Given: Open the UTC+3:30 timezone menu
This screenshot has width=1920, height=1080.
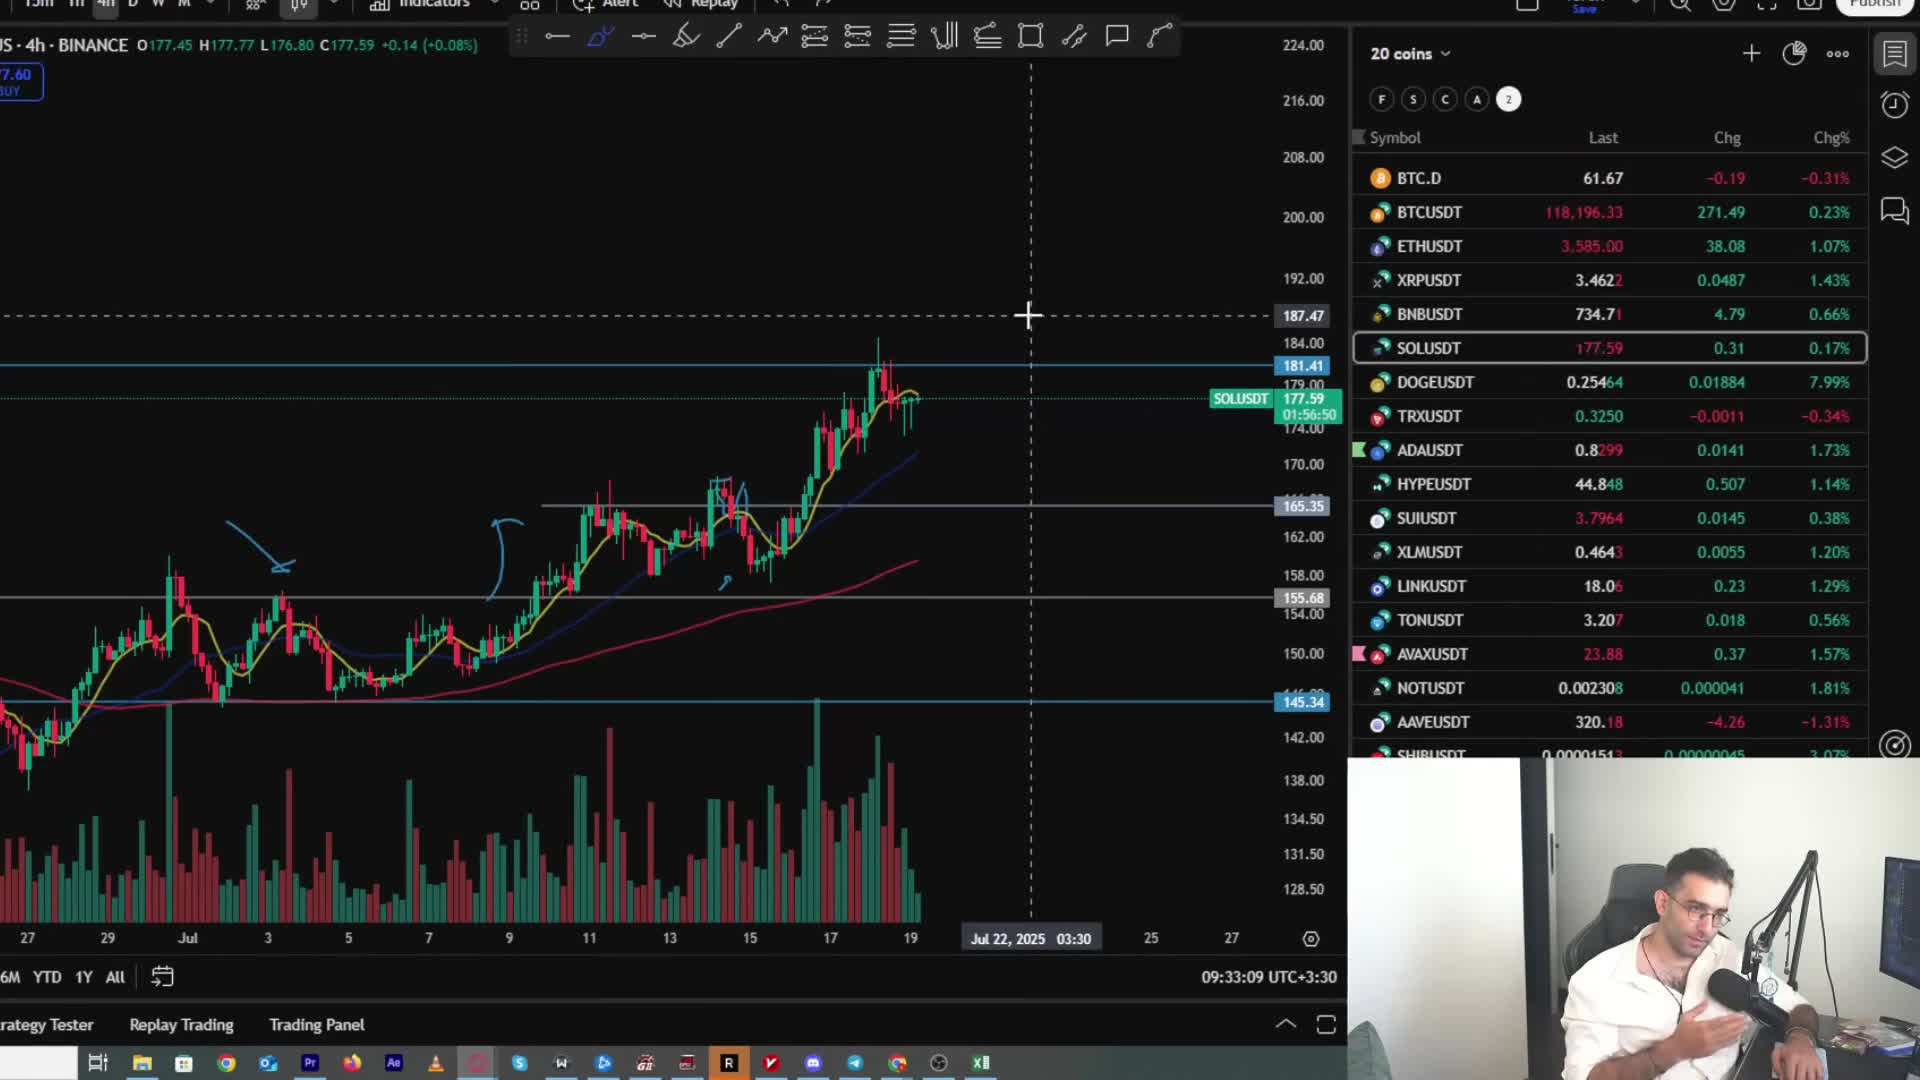Looking at the screenshot, I should tap(1269, 977).
